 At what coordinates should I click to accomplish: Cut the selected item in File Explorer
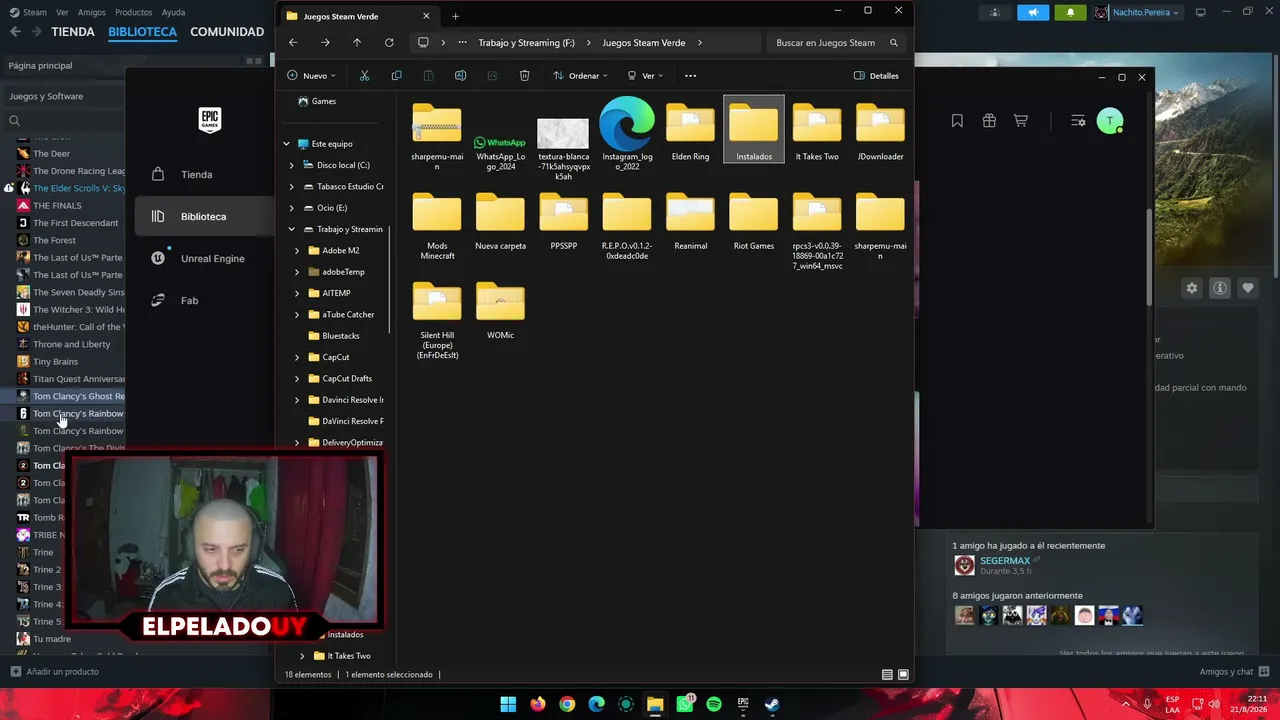364,76
